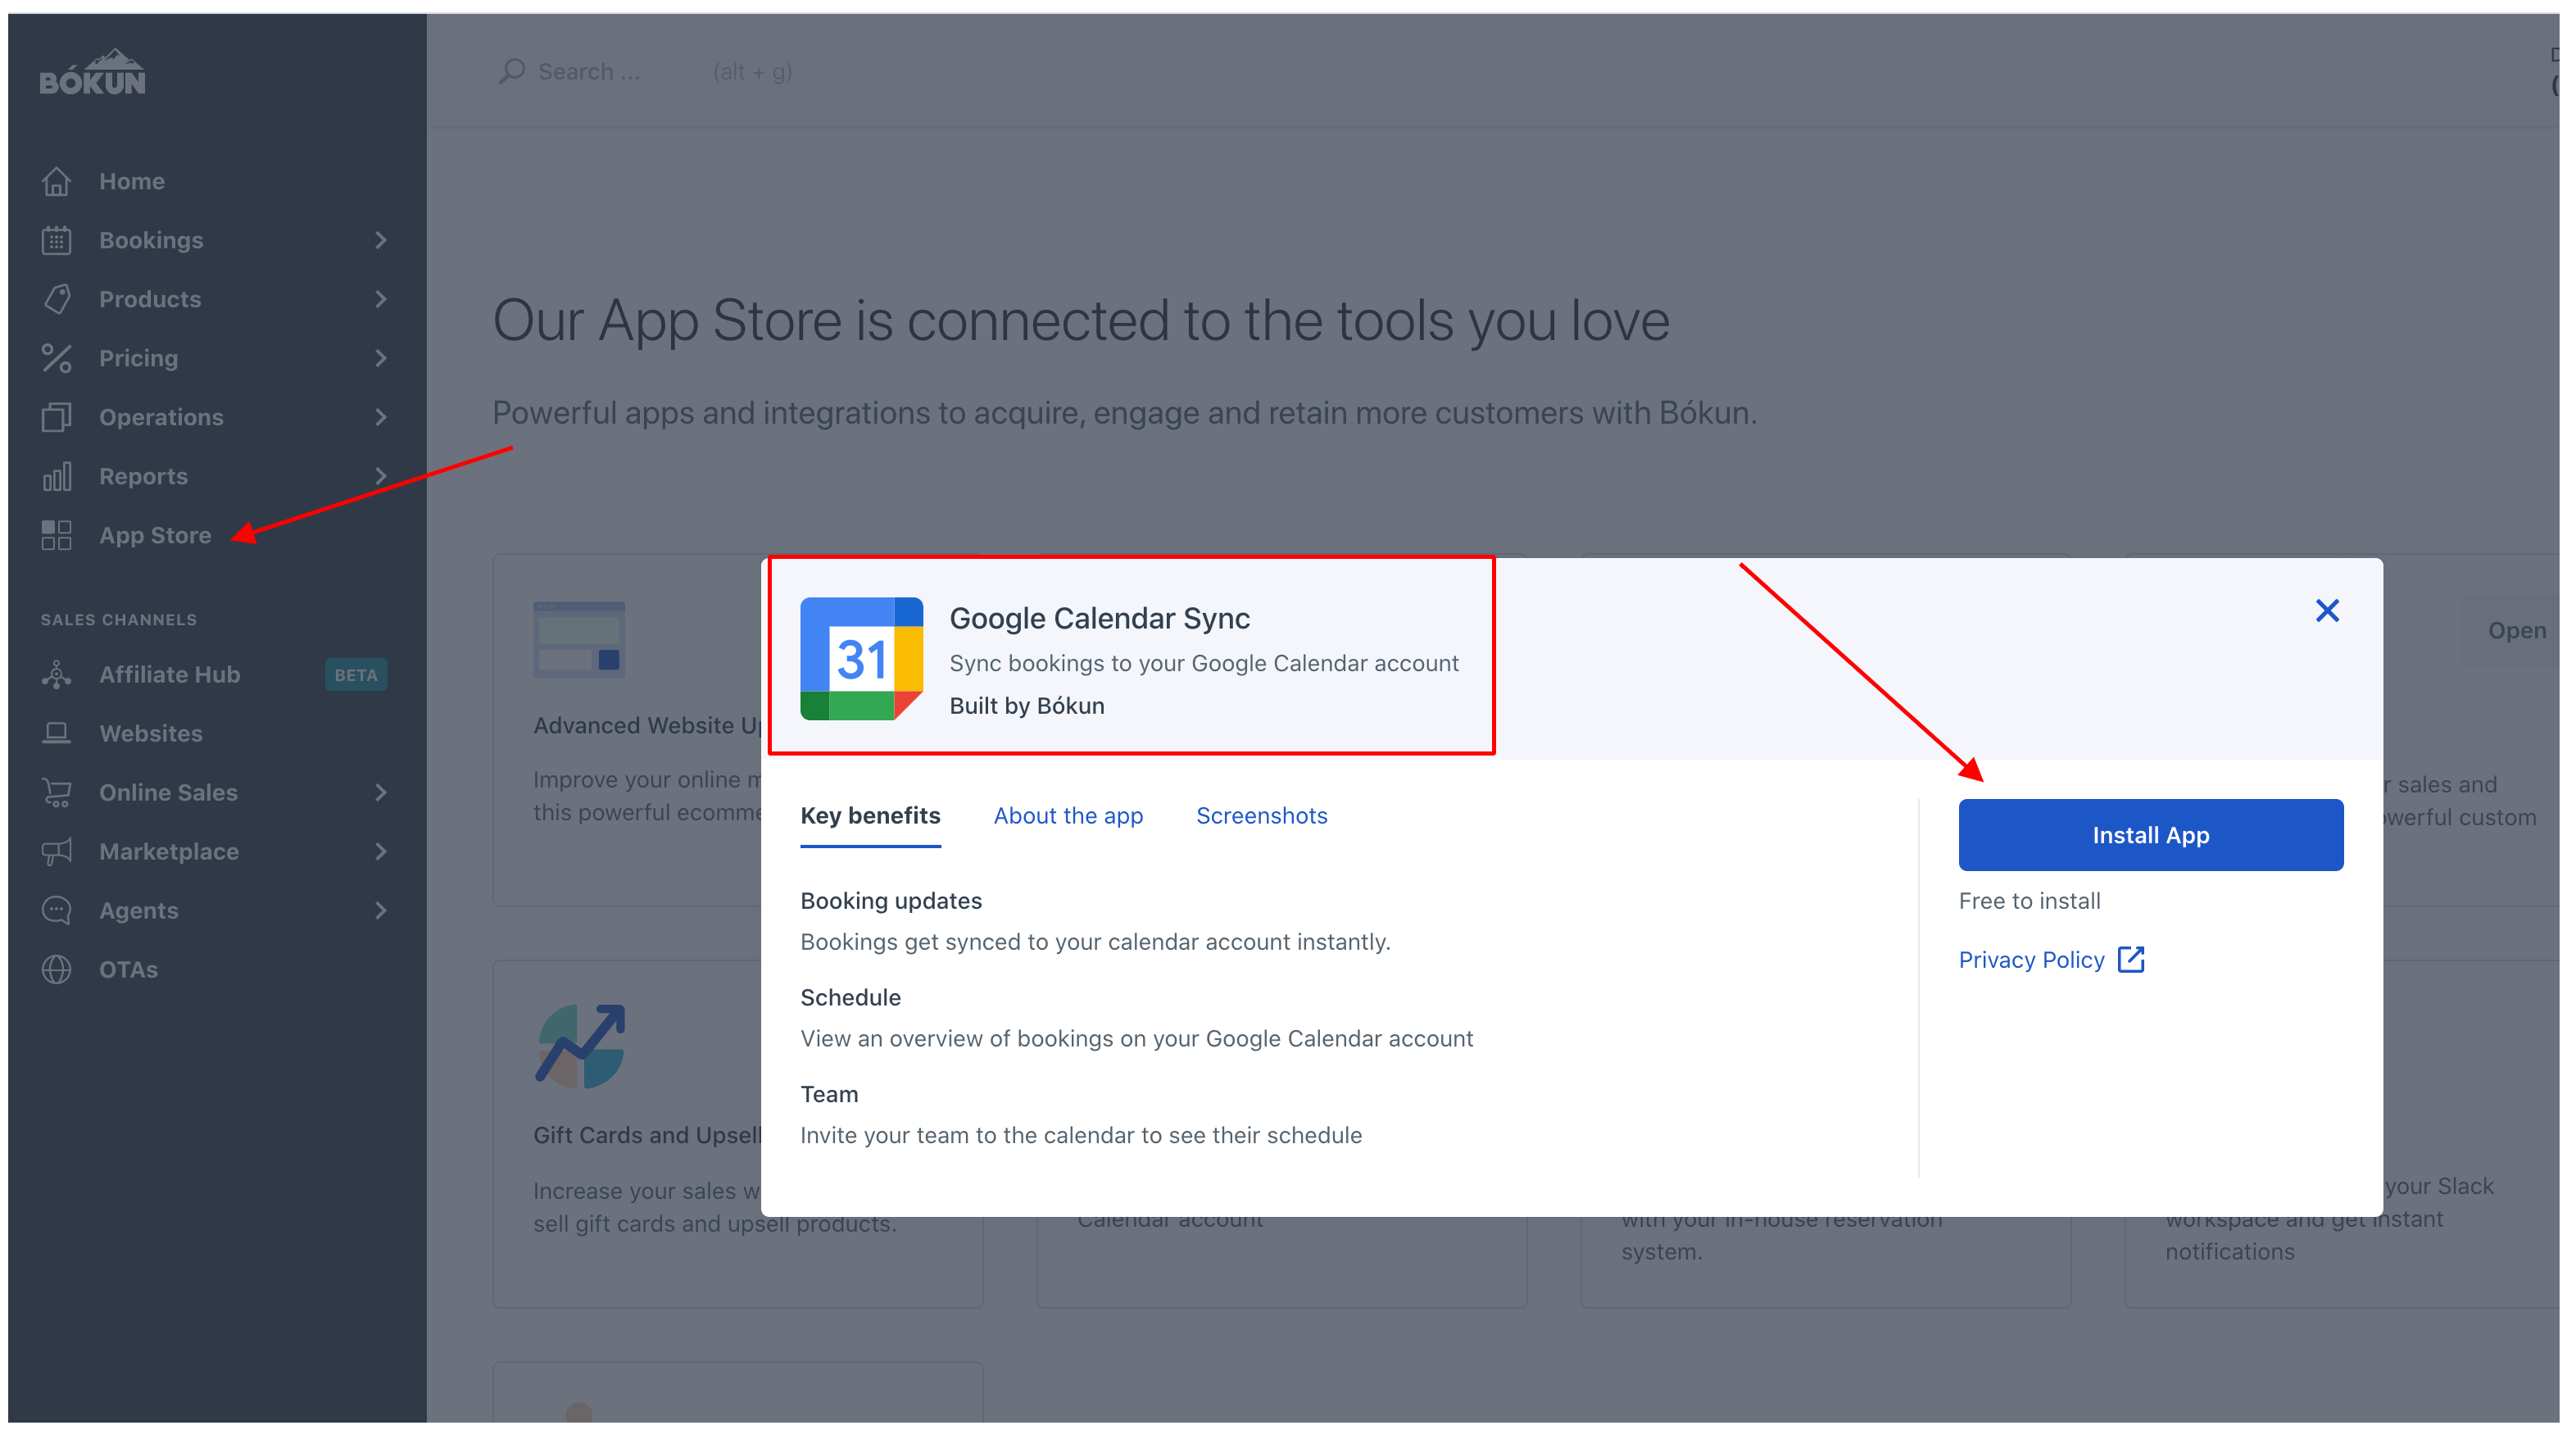This screenshot has width=2576, height=1439.
Task: Expand the Products menu chevron
Action: pyautogui.click(x=380, y=299)
